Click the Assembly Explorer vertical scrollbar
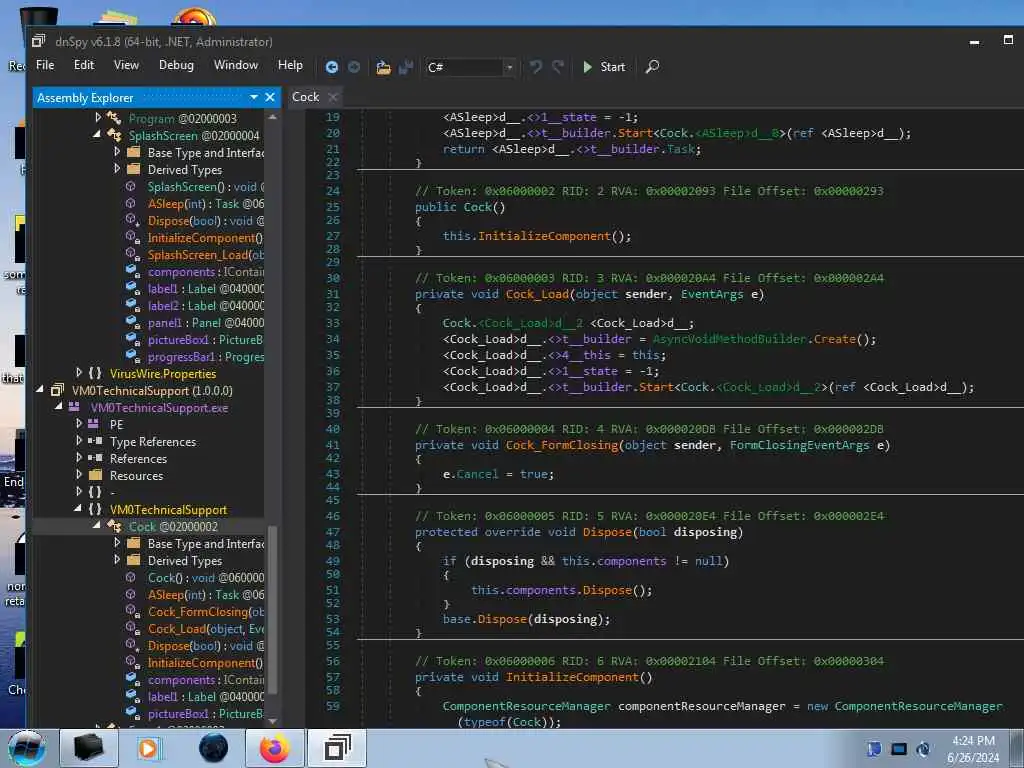The image size is (1024, 768). (272, 611)
